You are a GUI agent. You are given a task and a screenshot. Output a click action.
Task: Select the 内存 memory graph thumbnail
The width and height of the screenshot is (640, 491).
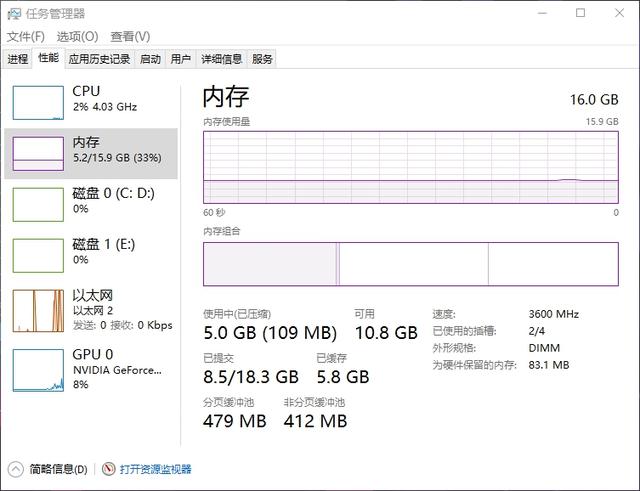[38, 152]
